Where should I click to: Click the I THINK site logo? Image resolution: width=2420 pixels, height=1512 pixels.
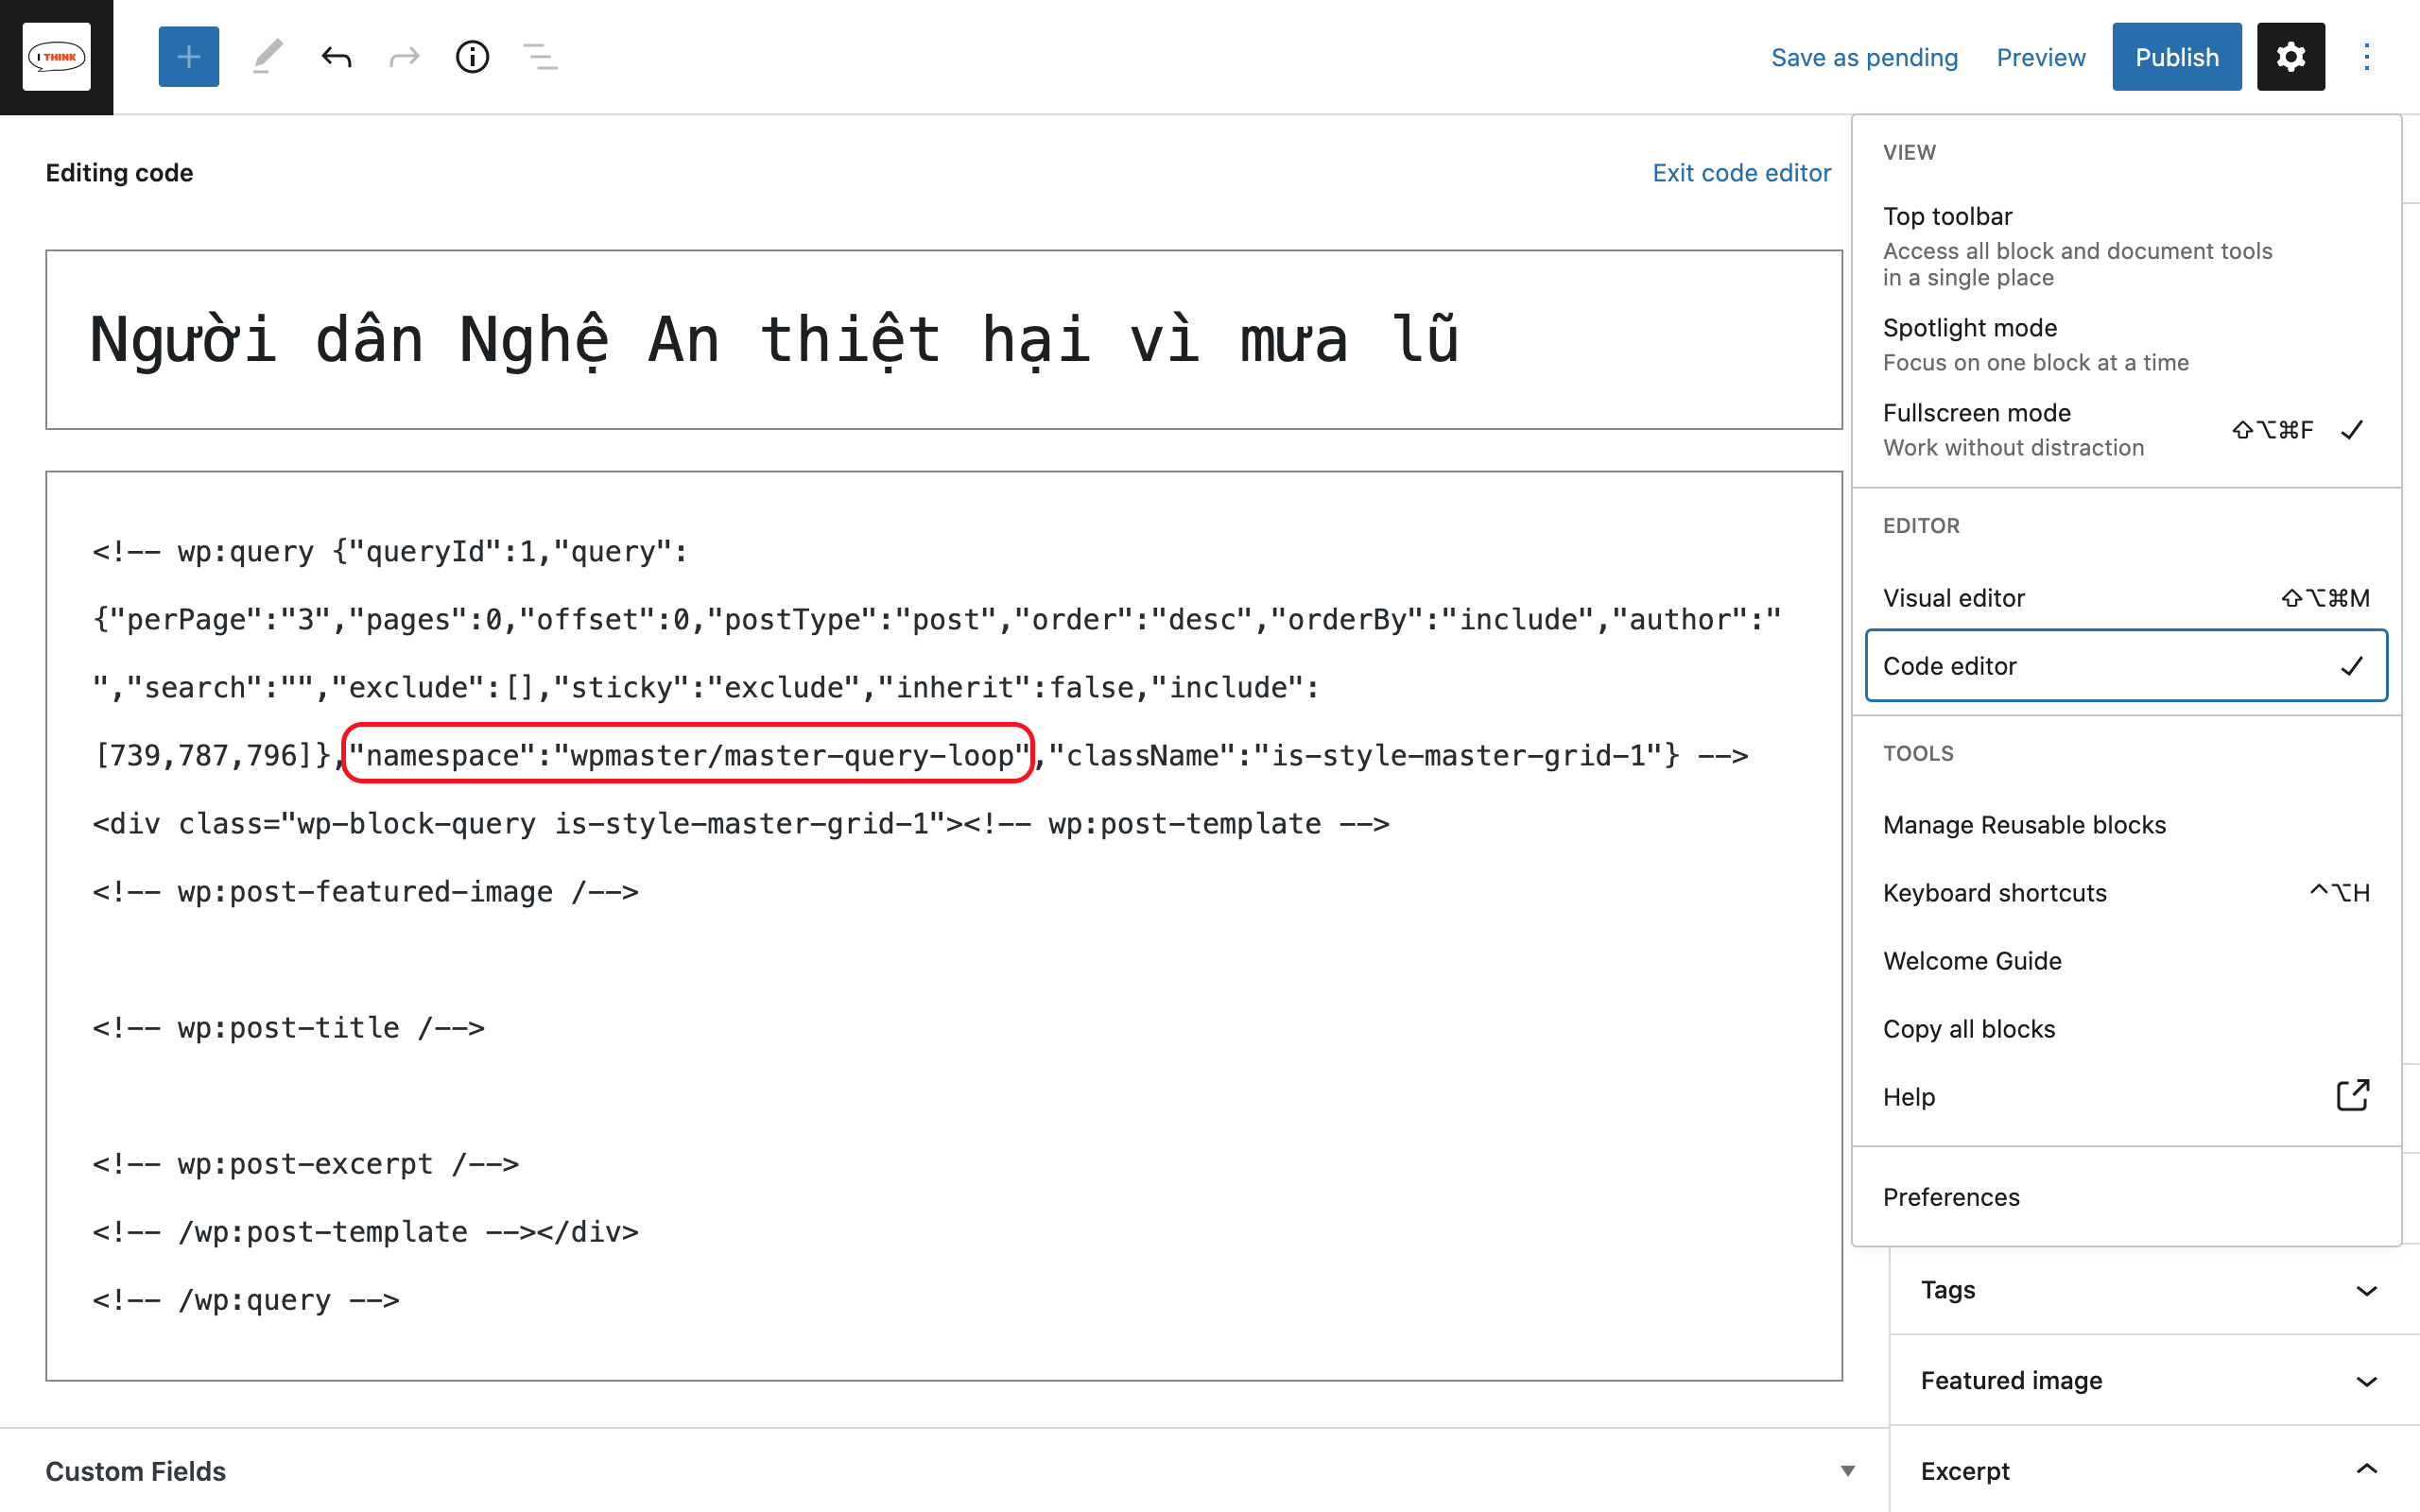[56, 57]
